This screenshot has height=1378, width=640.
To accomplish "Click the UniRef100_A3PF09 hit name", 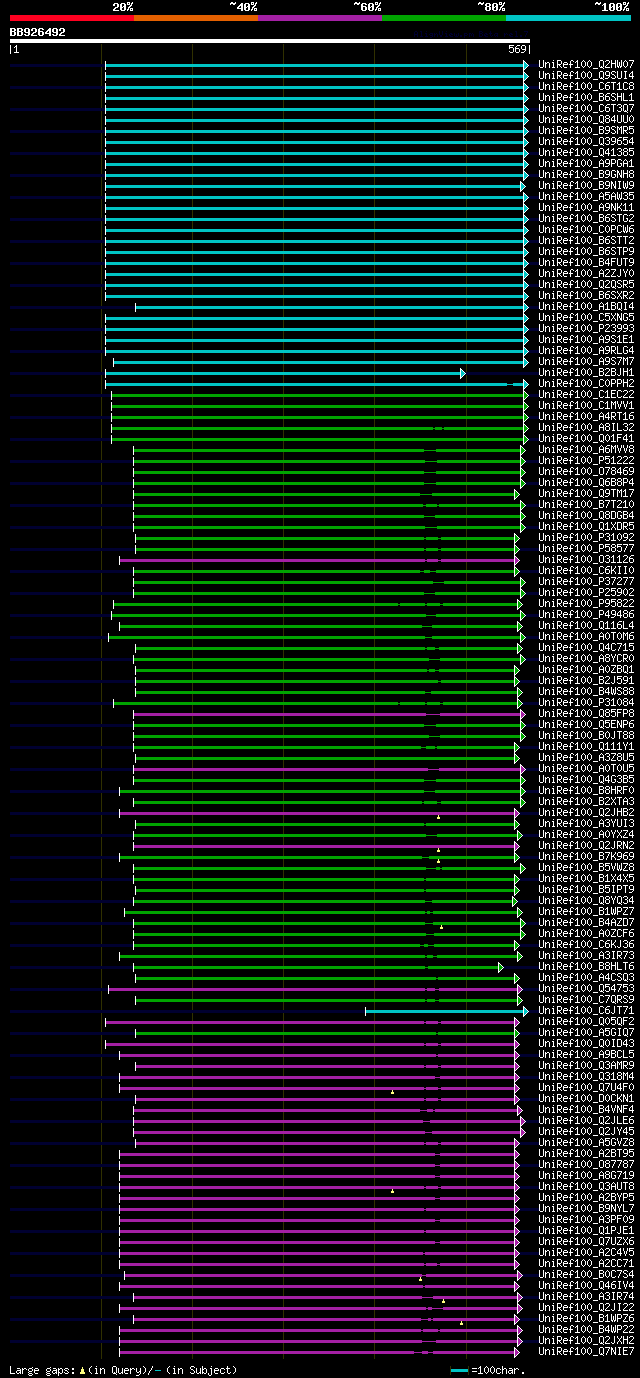I will pyautogui.click(x=586, y=1220).
